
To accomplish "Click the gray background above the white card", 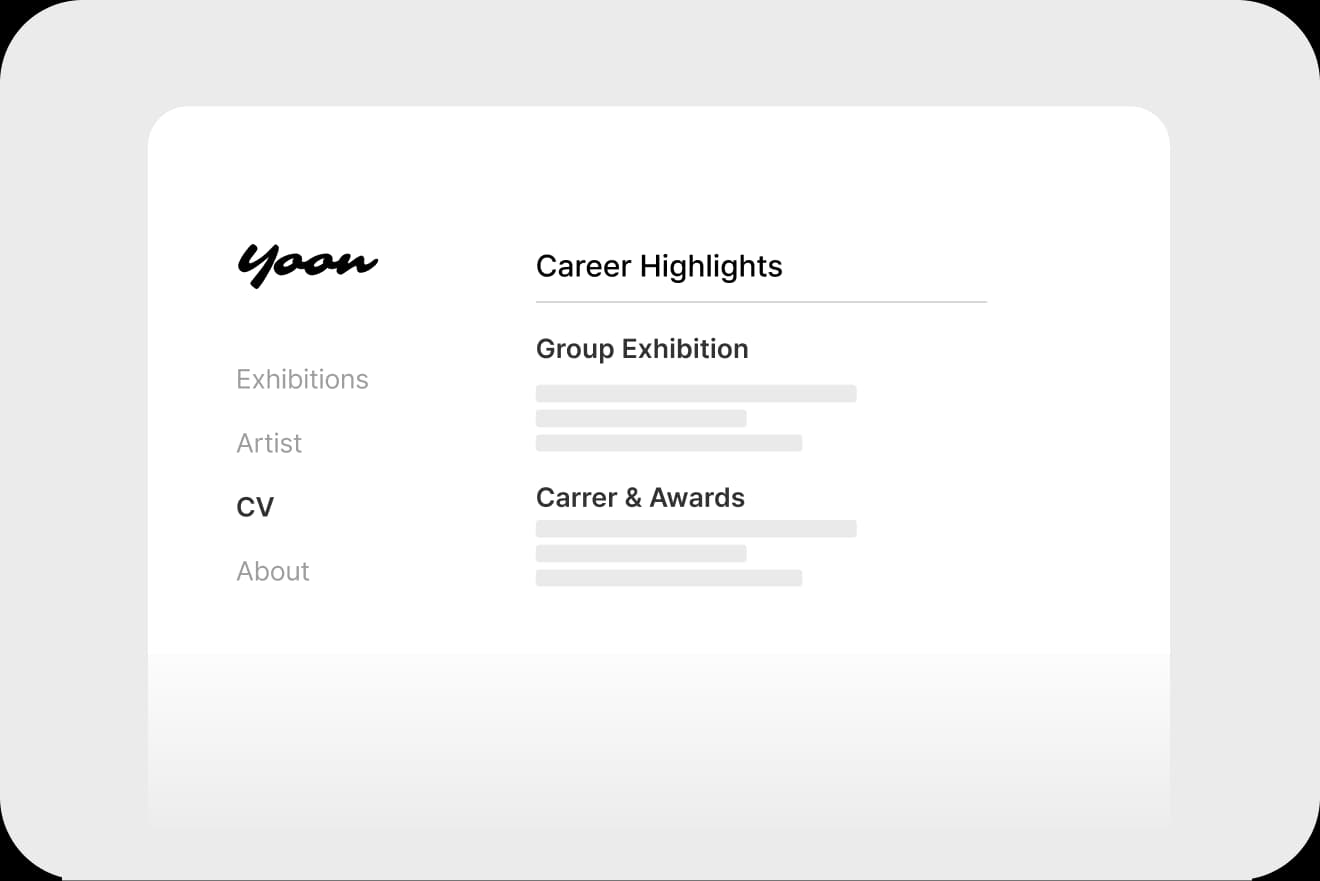I will (658, 52).
